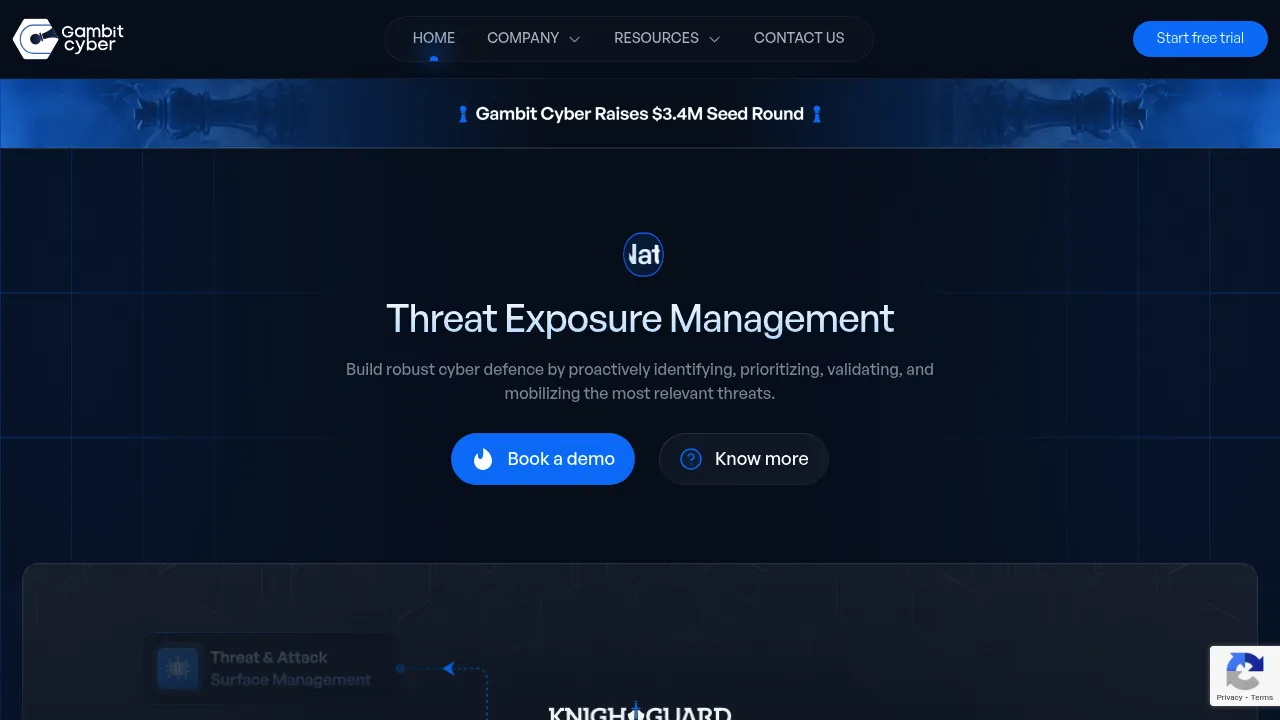Click the question mark icon in Know more
Image resolution: width=1280 pixels, height=720 pixels.
click(x=691, y=459)
